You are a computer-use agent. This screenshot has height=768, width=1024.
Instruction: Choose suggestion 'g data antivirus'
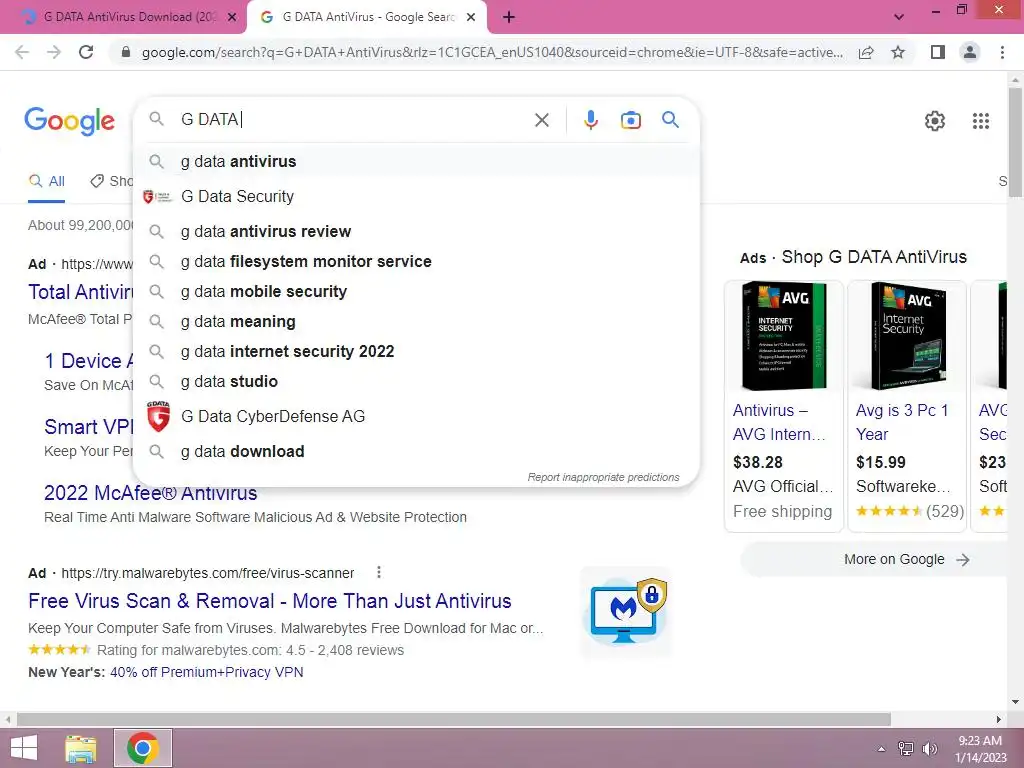(x=415, y=161)
